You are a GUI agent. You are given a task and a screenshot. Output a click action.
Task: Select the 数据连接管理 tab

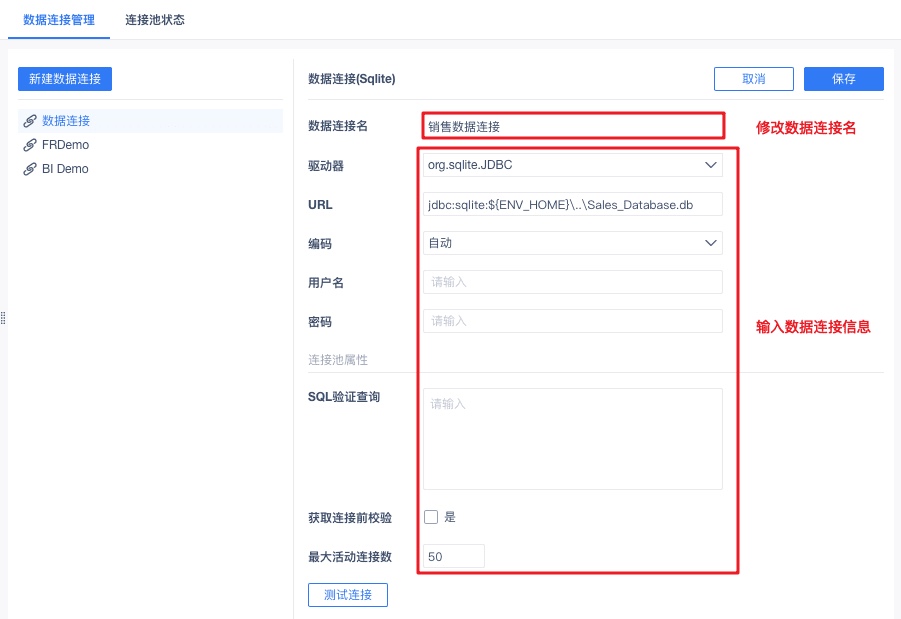tap(59, 20)
